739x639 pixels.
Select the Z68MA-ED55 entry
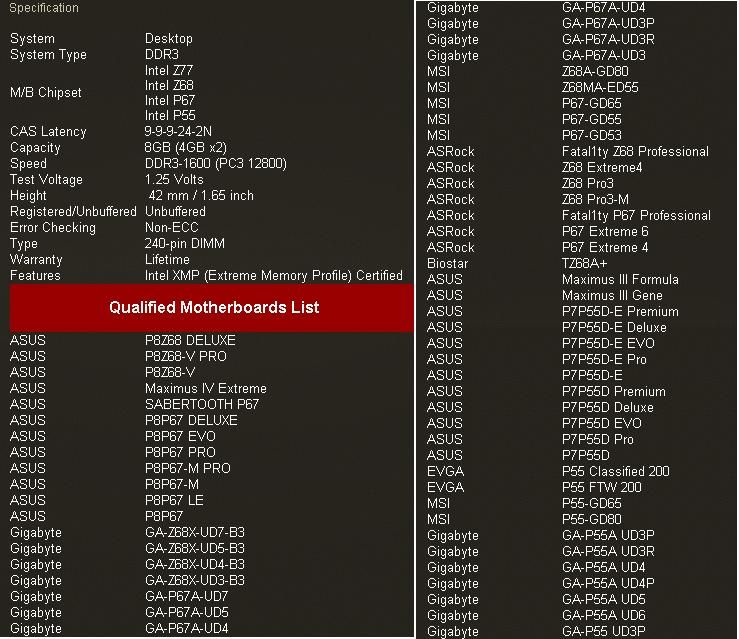pos(600,88)
